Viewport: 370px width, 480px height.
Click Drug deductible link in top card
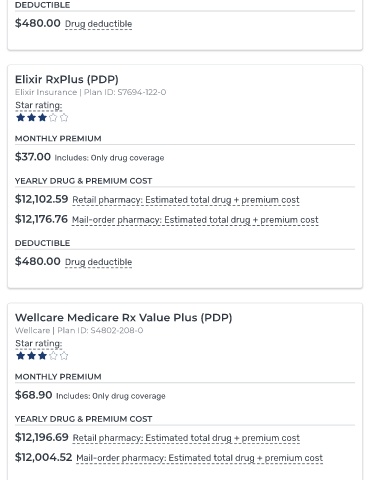[x=98, y=24]
